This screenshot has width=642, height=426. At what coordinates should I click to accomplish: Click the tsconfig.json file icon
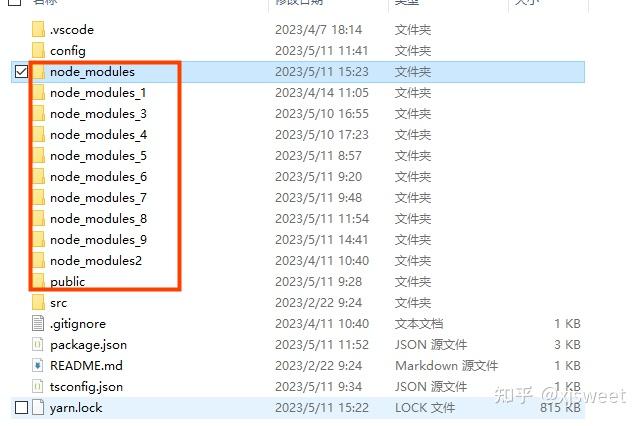(x=38, y=386)
